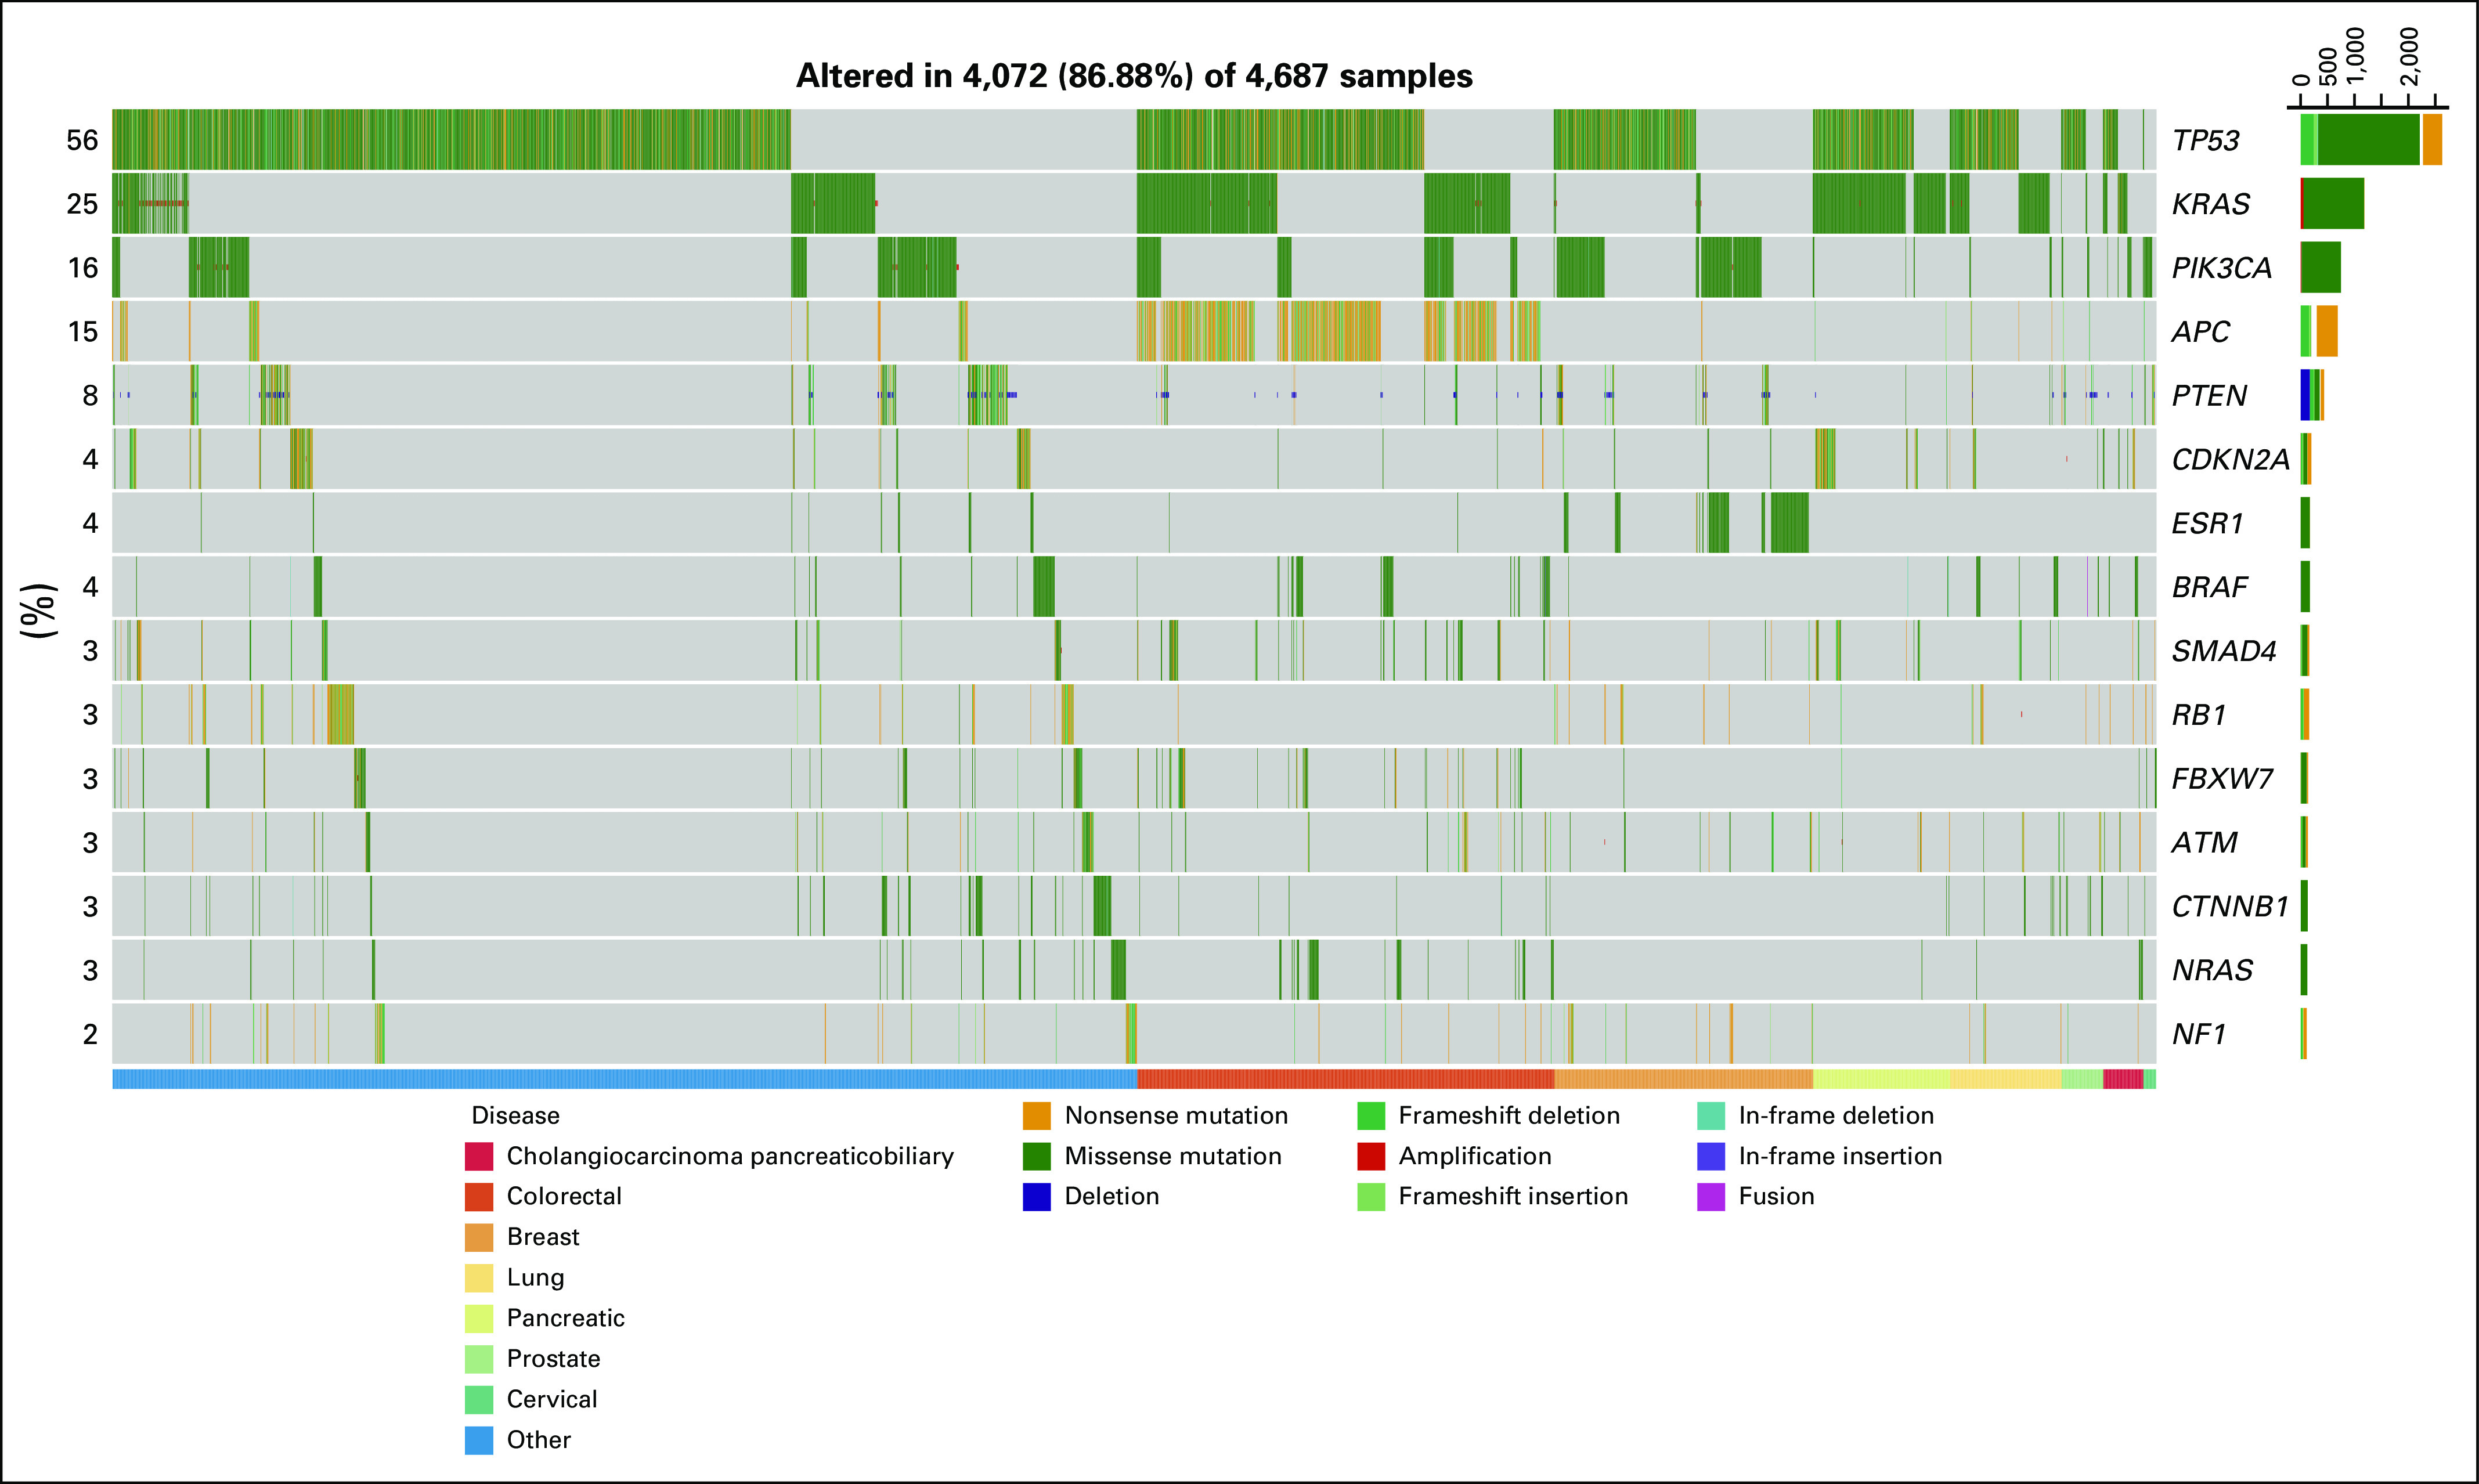Screen dimensions: 2479x1484
Task: Click the 'Fusion' legend text
Action: pyautogui.click(x=1776, y=1196)
